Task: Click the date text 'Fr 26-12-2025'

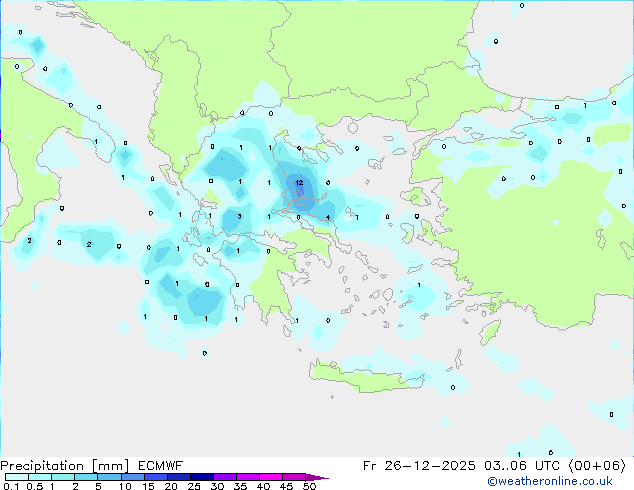Action: (419, 466)
